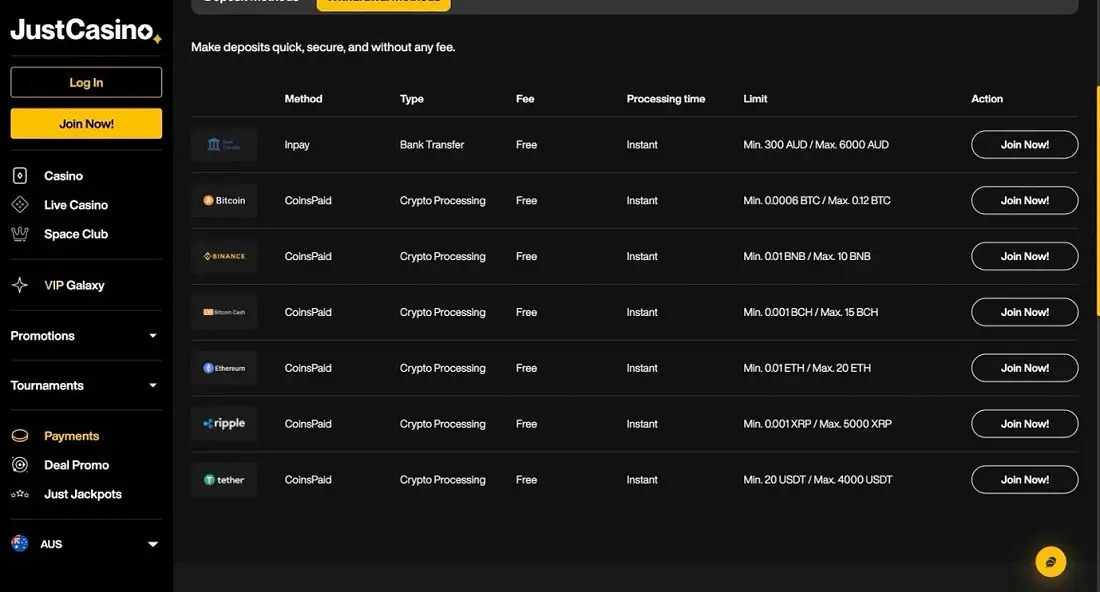1100x592 pixels.
Task: Open Just Jackpots page
Action: pos(83,494)
